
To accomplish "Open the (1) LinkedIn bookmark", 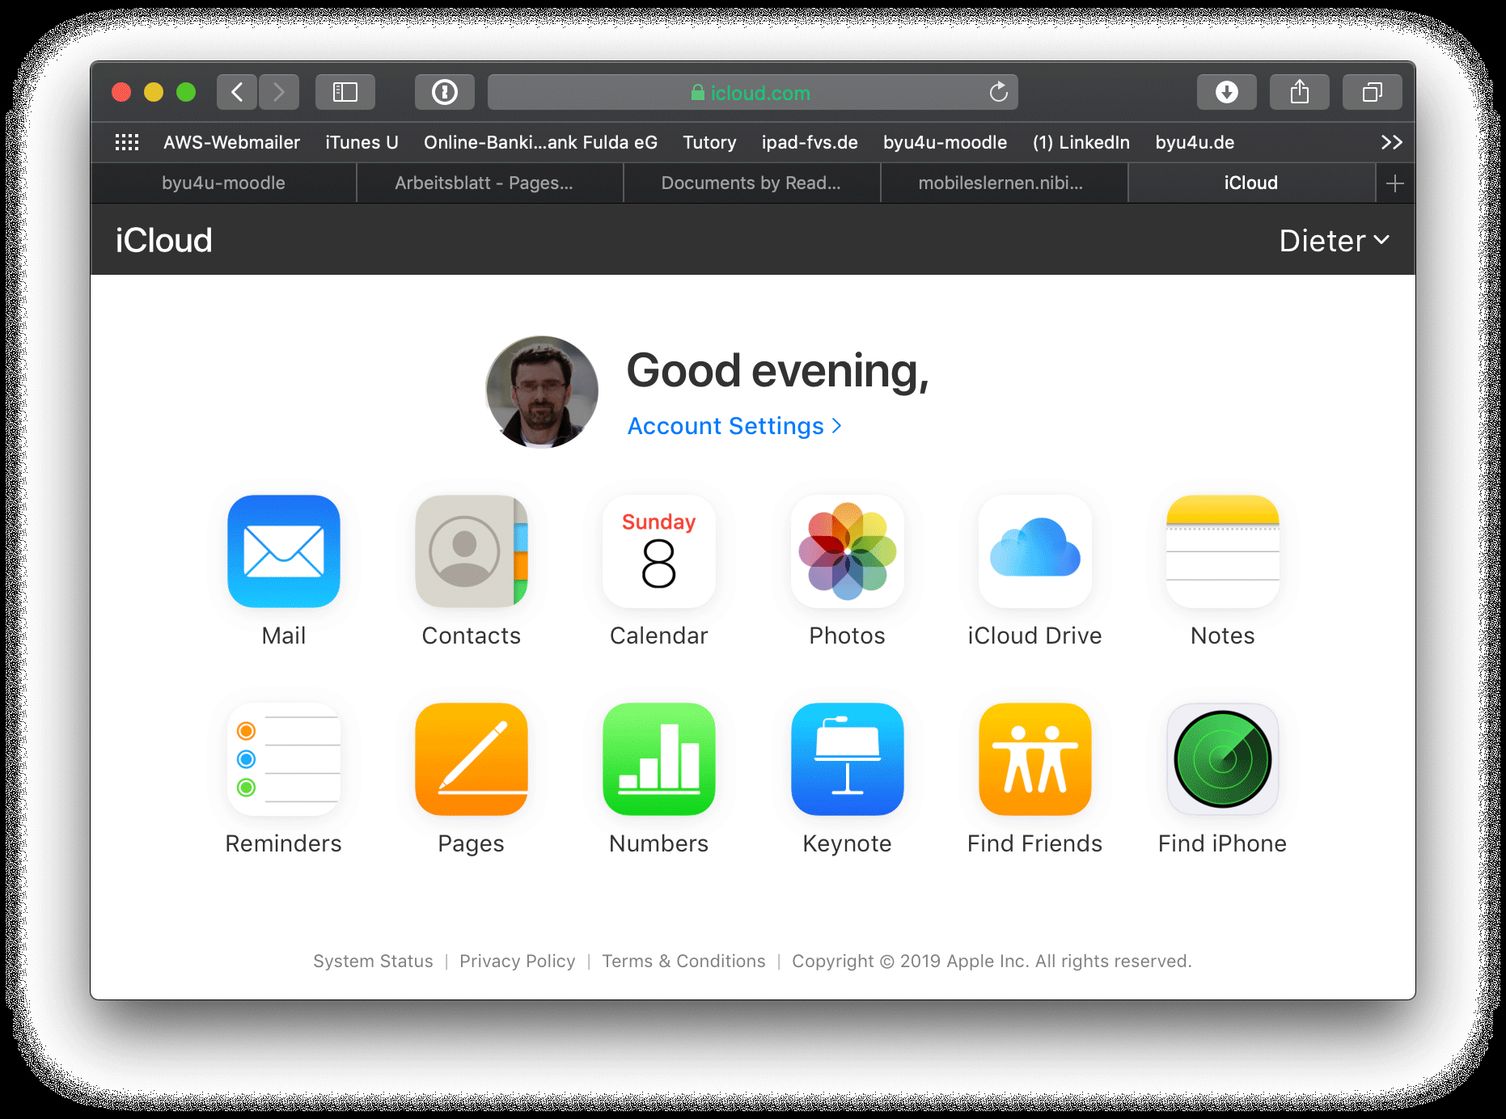I will pyautogui.click(x=1081, y=142).
